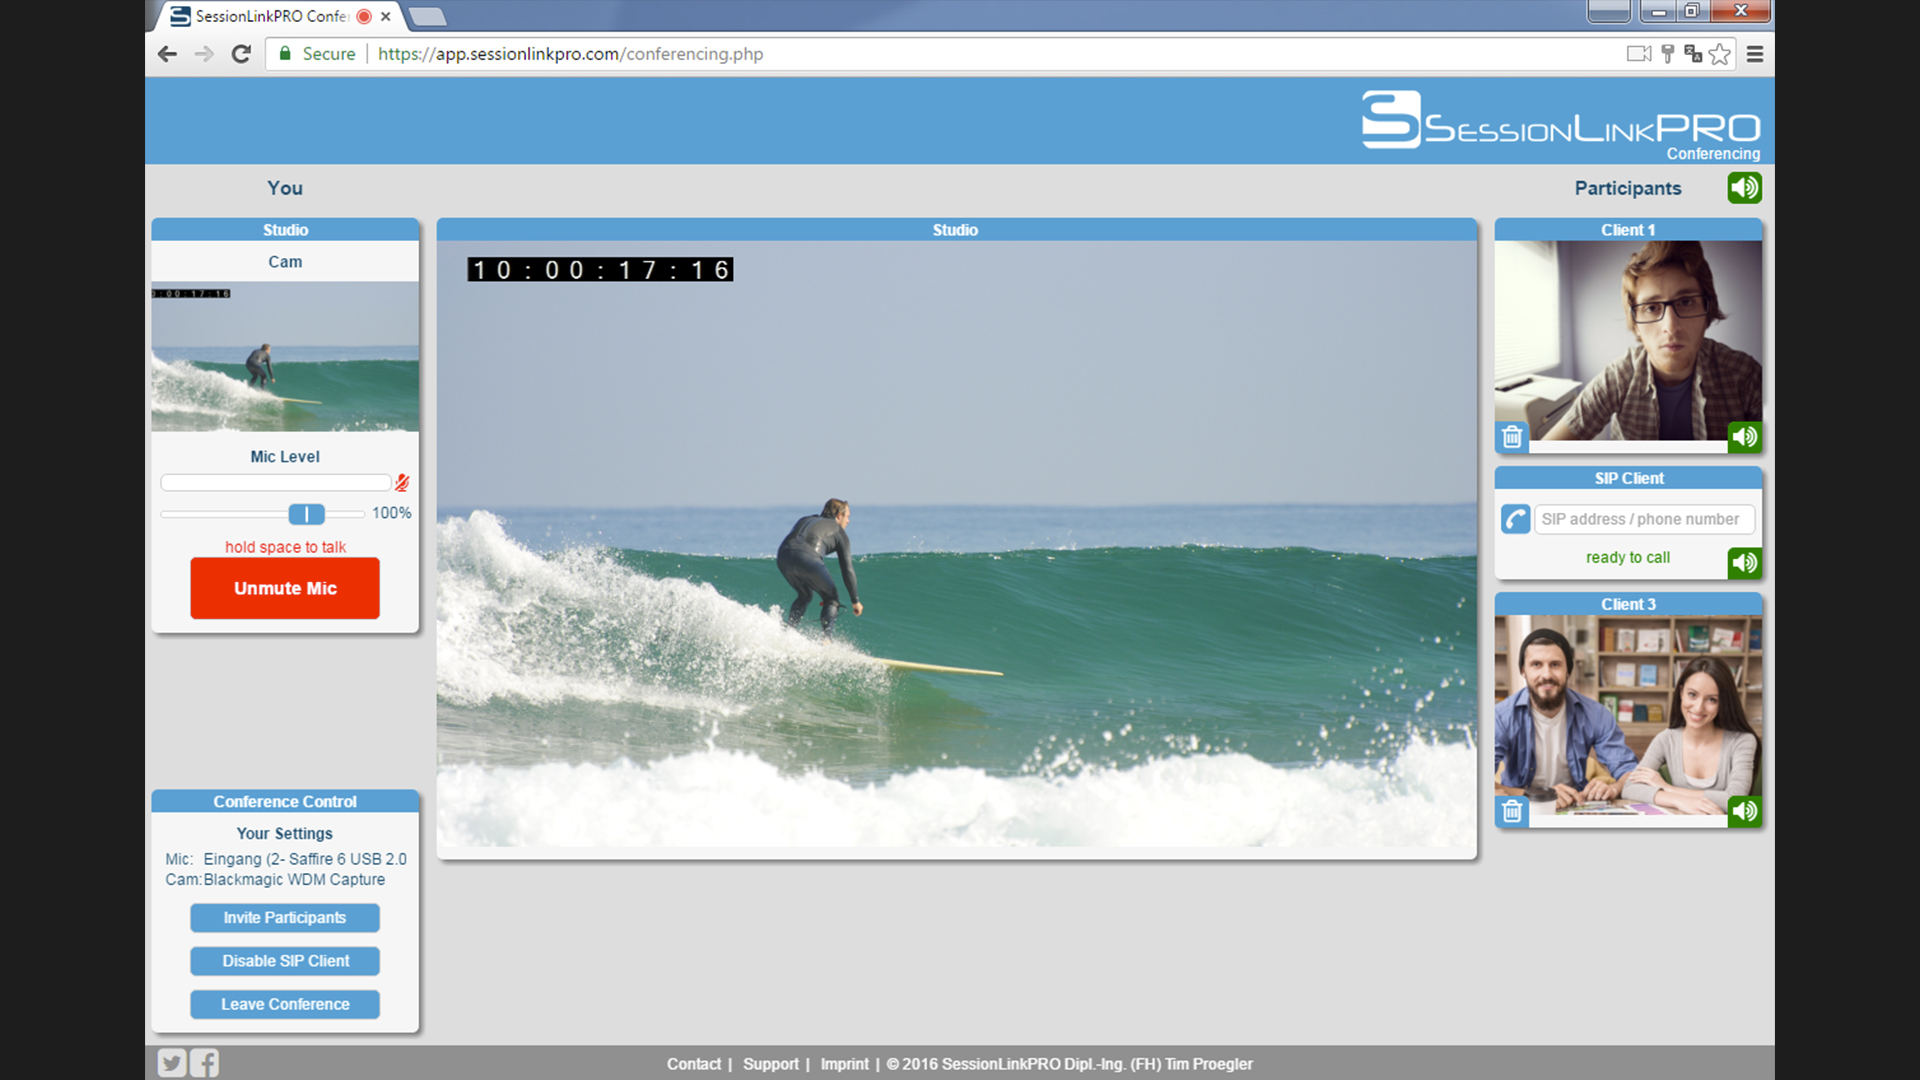Click the Unmute Mic button
The image size is (1920, 1080).
pyautogui.click(x=284, y=588)
